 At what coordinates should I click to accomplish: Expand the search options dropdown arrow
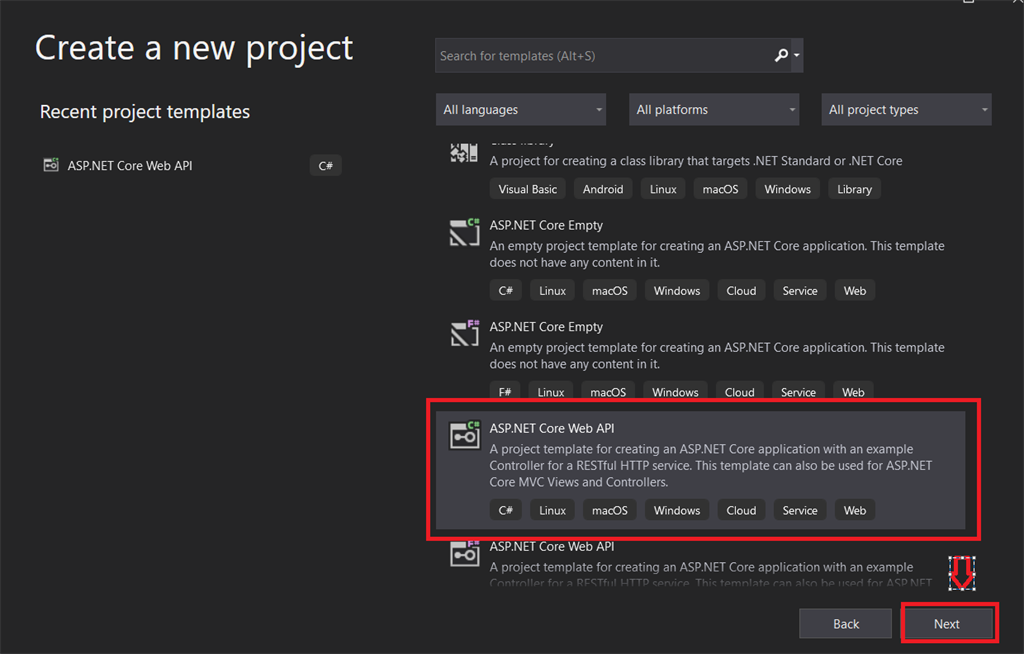coord(797,56)
